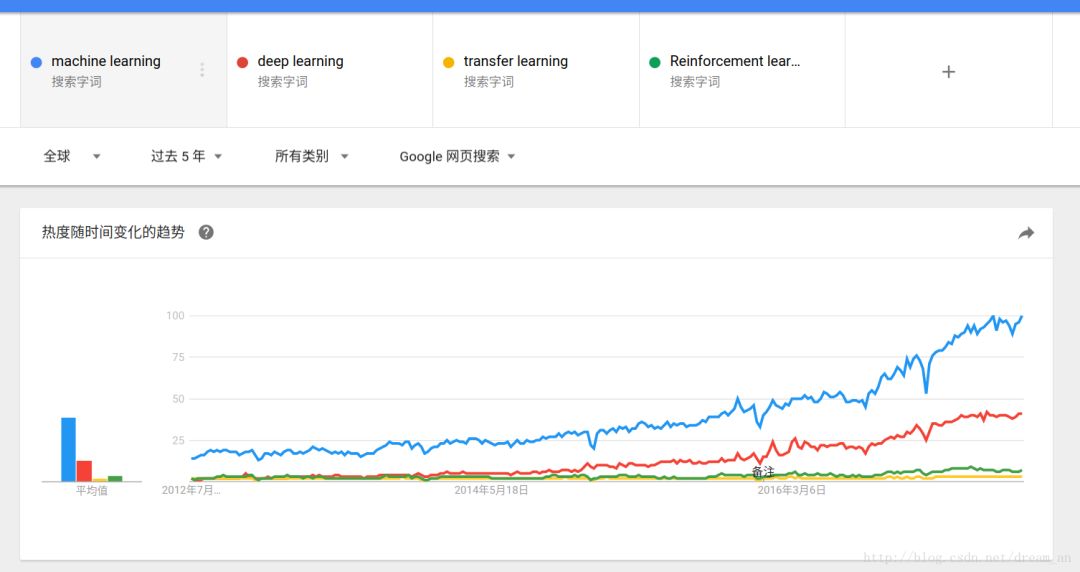Click the red deep learning dot
Viewport: 1080px width, 572px height.
[x=242, y=62]
